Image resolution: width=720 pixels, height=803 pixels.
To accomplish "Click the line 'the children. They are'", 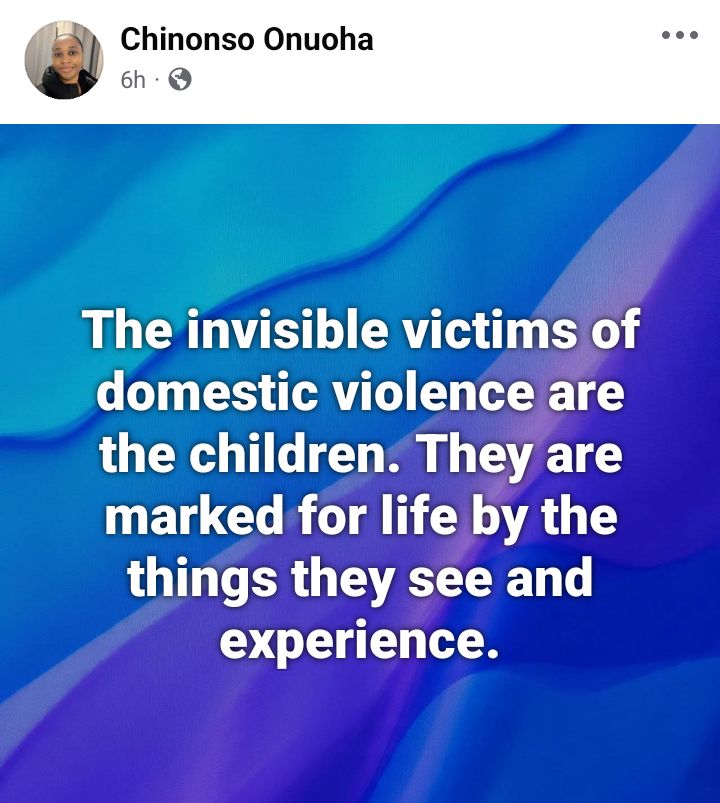I will click(361, 456).
